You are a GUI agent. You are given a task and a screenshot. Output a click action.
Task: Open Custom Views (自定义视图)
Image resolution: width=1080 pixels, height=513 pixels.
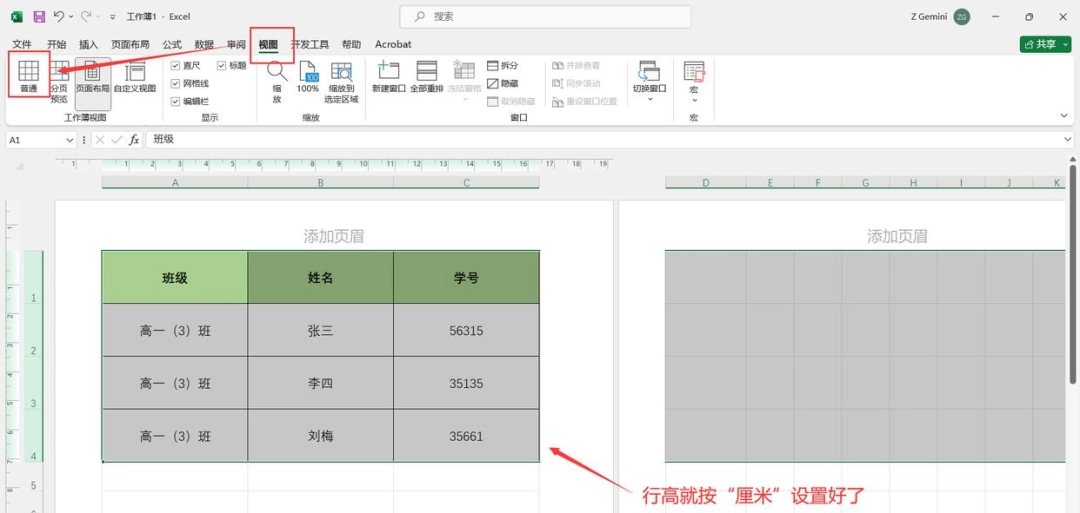[135, 76]
